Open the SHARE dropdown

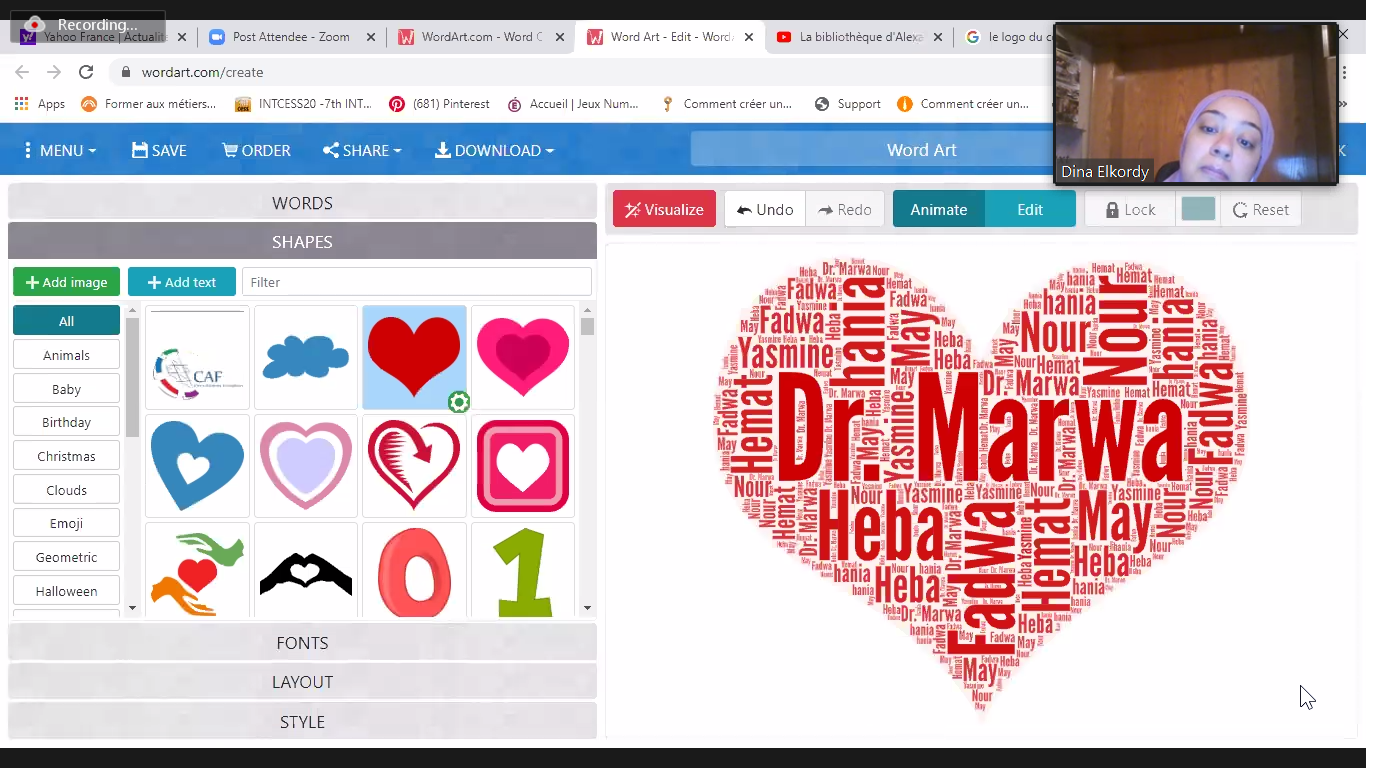click(x=361, y=150)
